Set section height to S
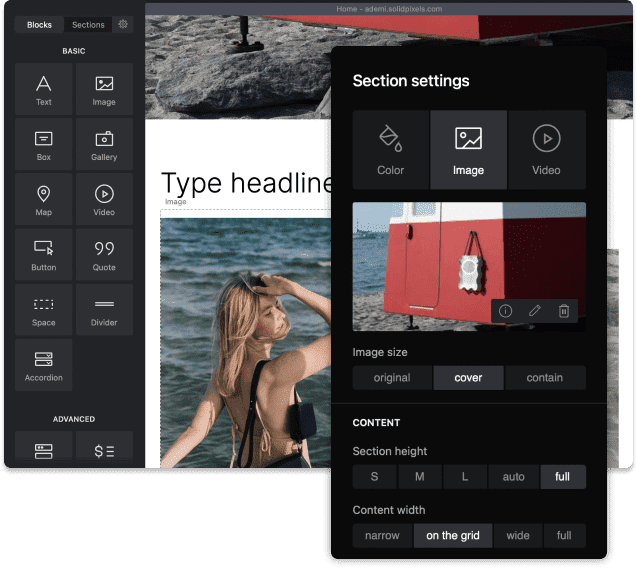 [374, 476]
